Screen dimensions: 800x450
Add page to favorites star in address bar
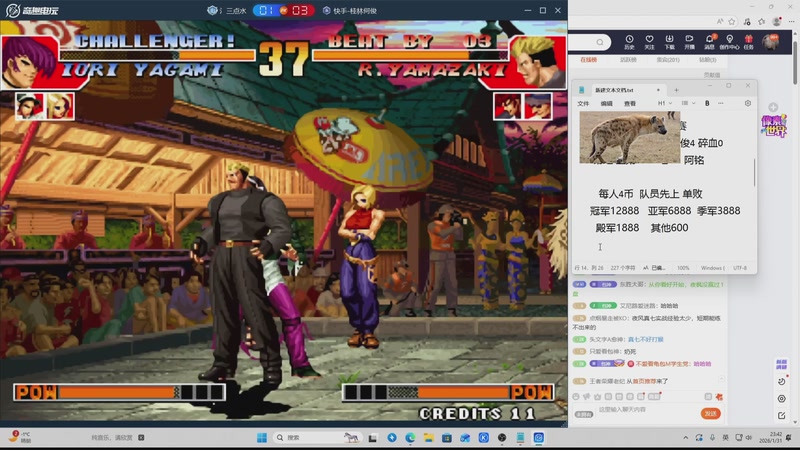[732, 21]
